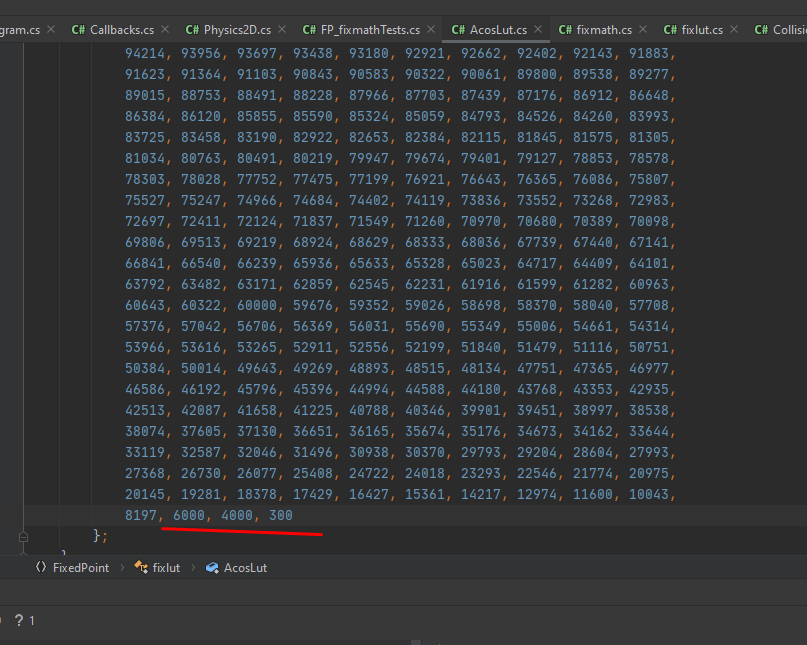The image size is (807, 645).
Task: Click the C# icon on AcosLut.cs tab
Action: tap(458, 30)
